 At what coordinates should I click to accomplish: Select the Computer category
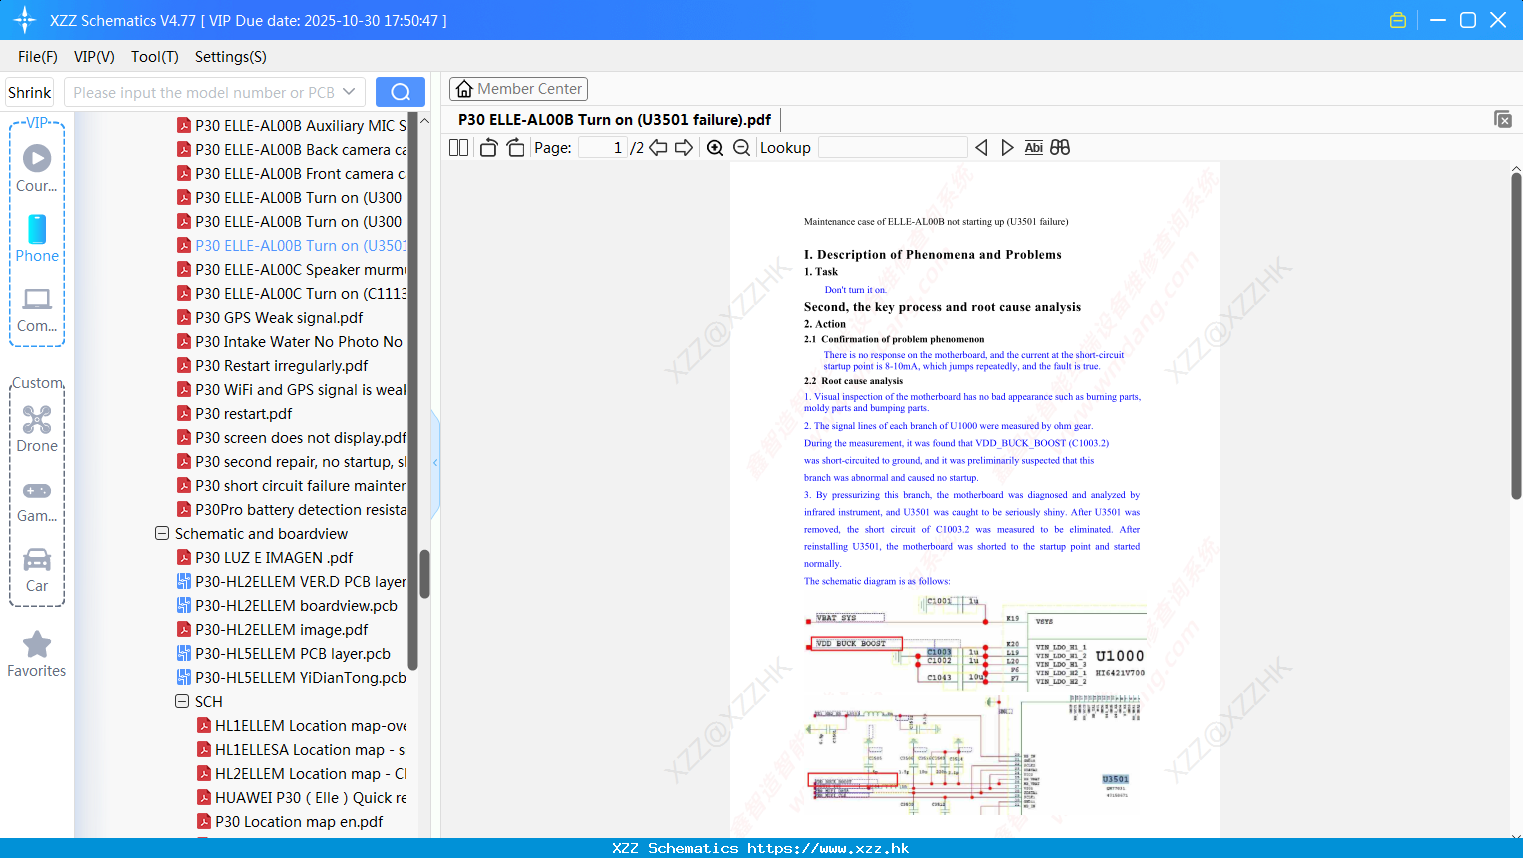click(37, 310)
